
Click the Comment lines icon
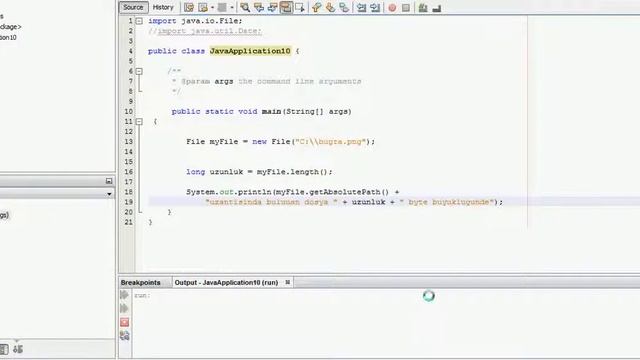pos(423,7)
